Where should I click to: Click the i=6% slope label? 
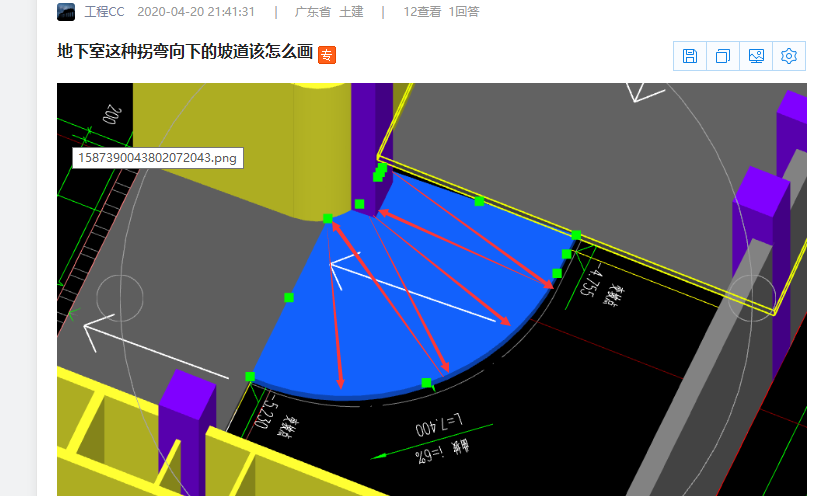pos(430,454)
